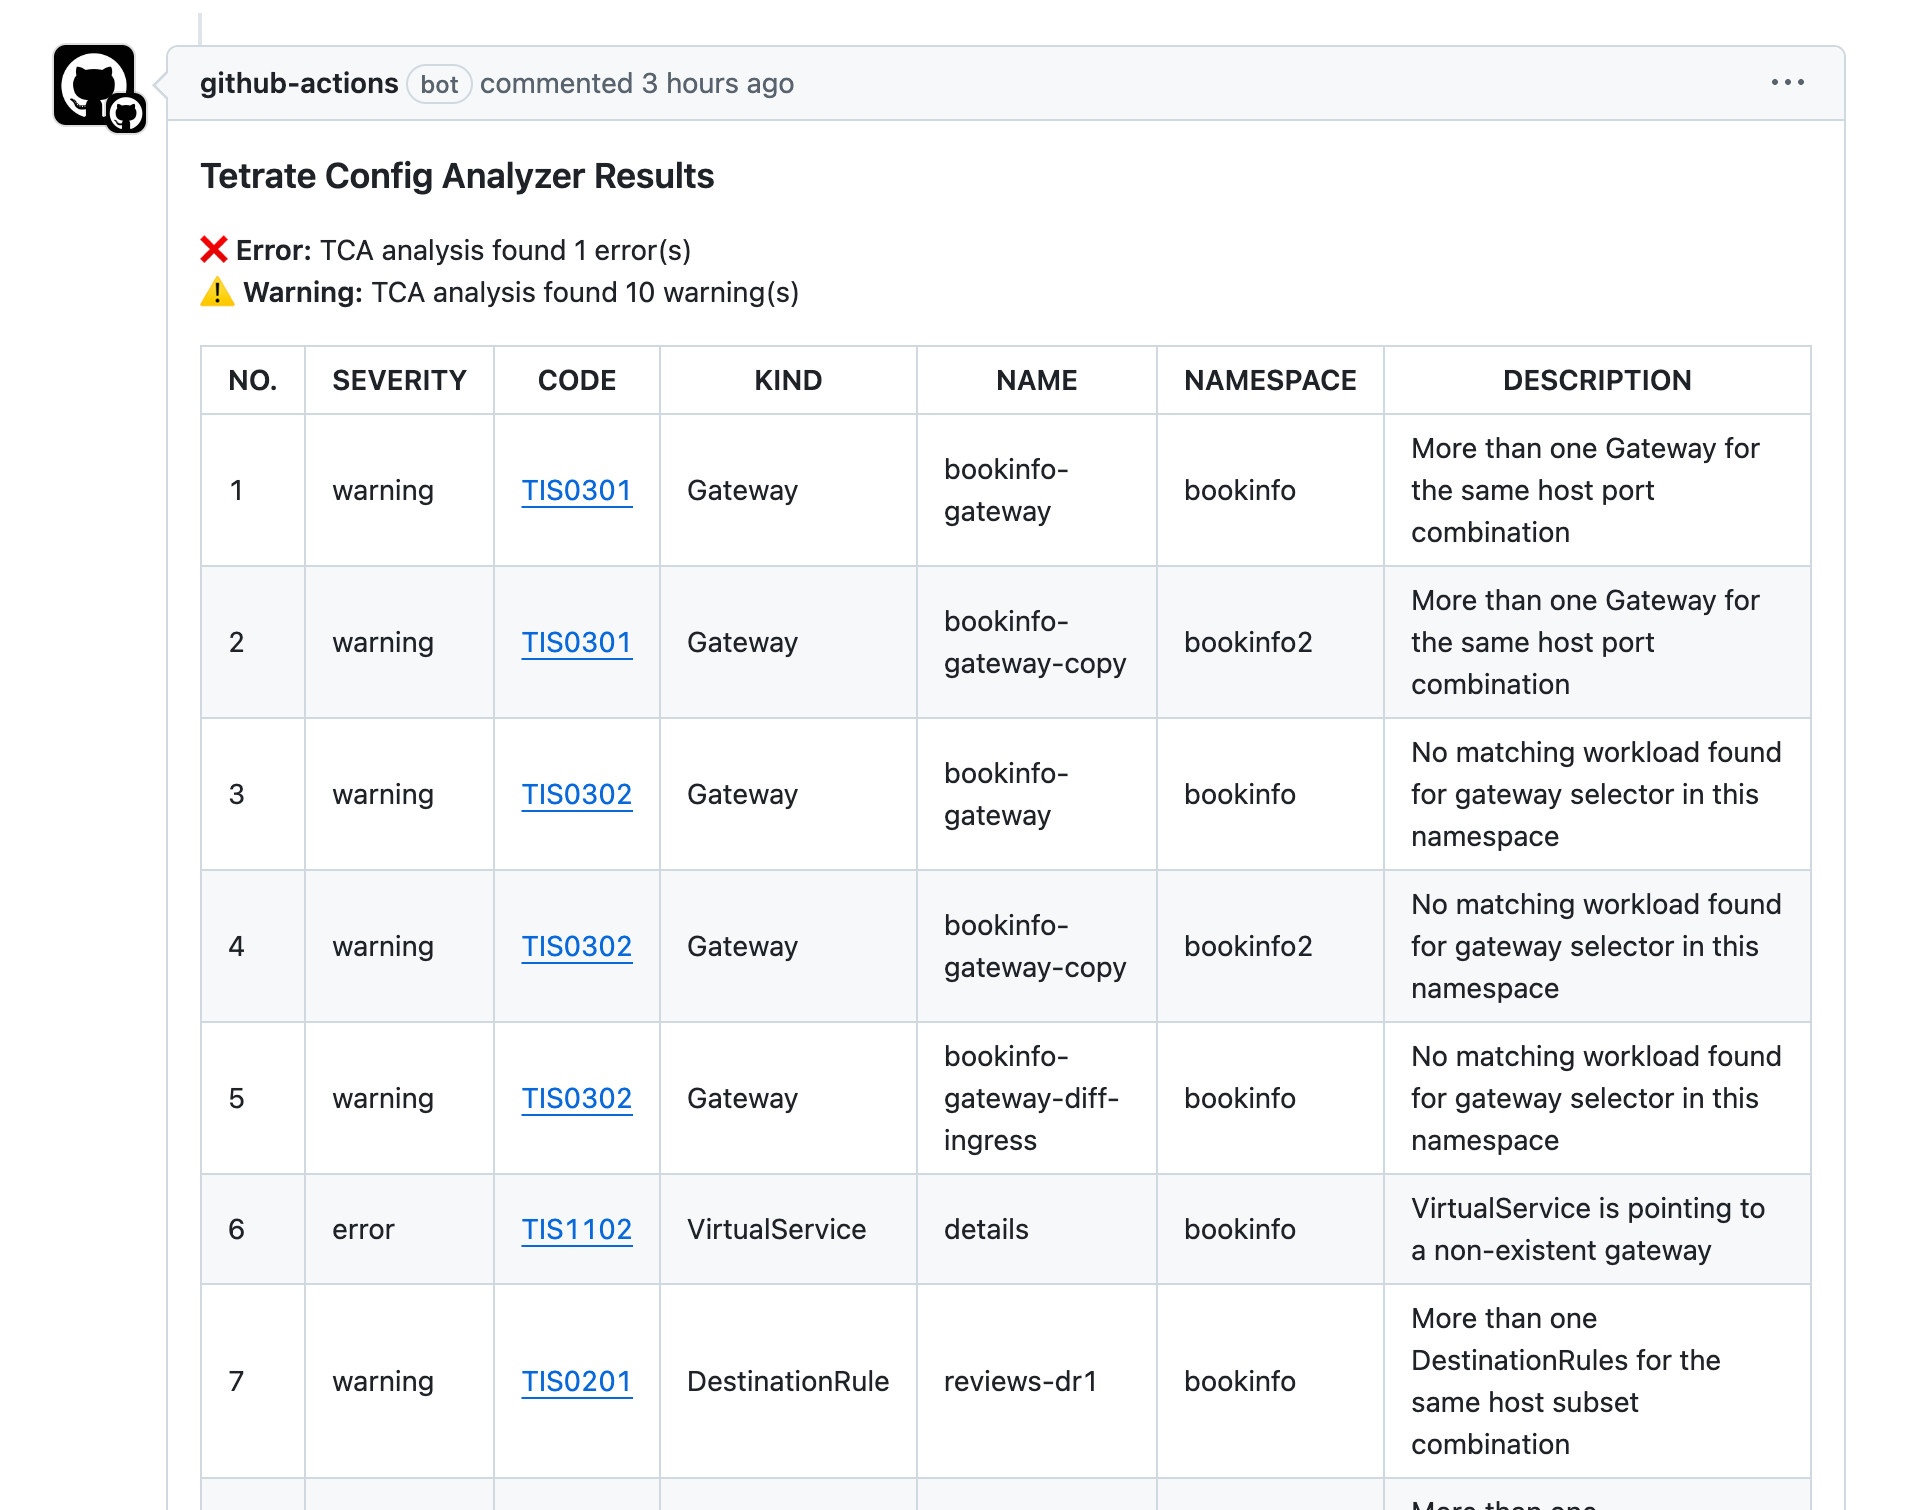Click the DestinationRule kind cell
This screenshot has width=1914, height=1510.
coord(788,1381)
